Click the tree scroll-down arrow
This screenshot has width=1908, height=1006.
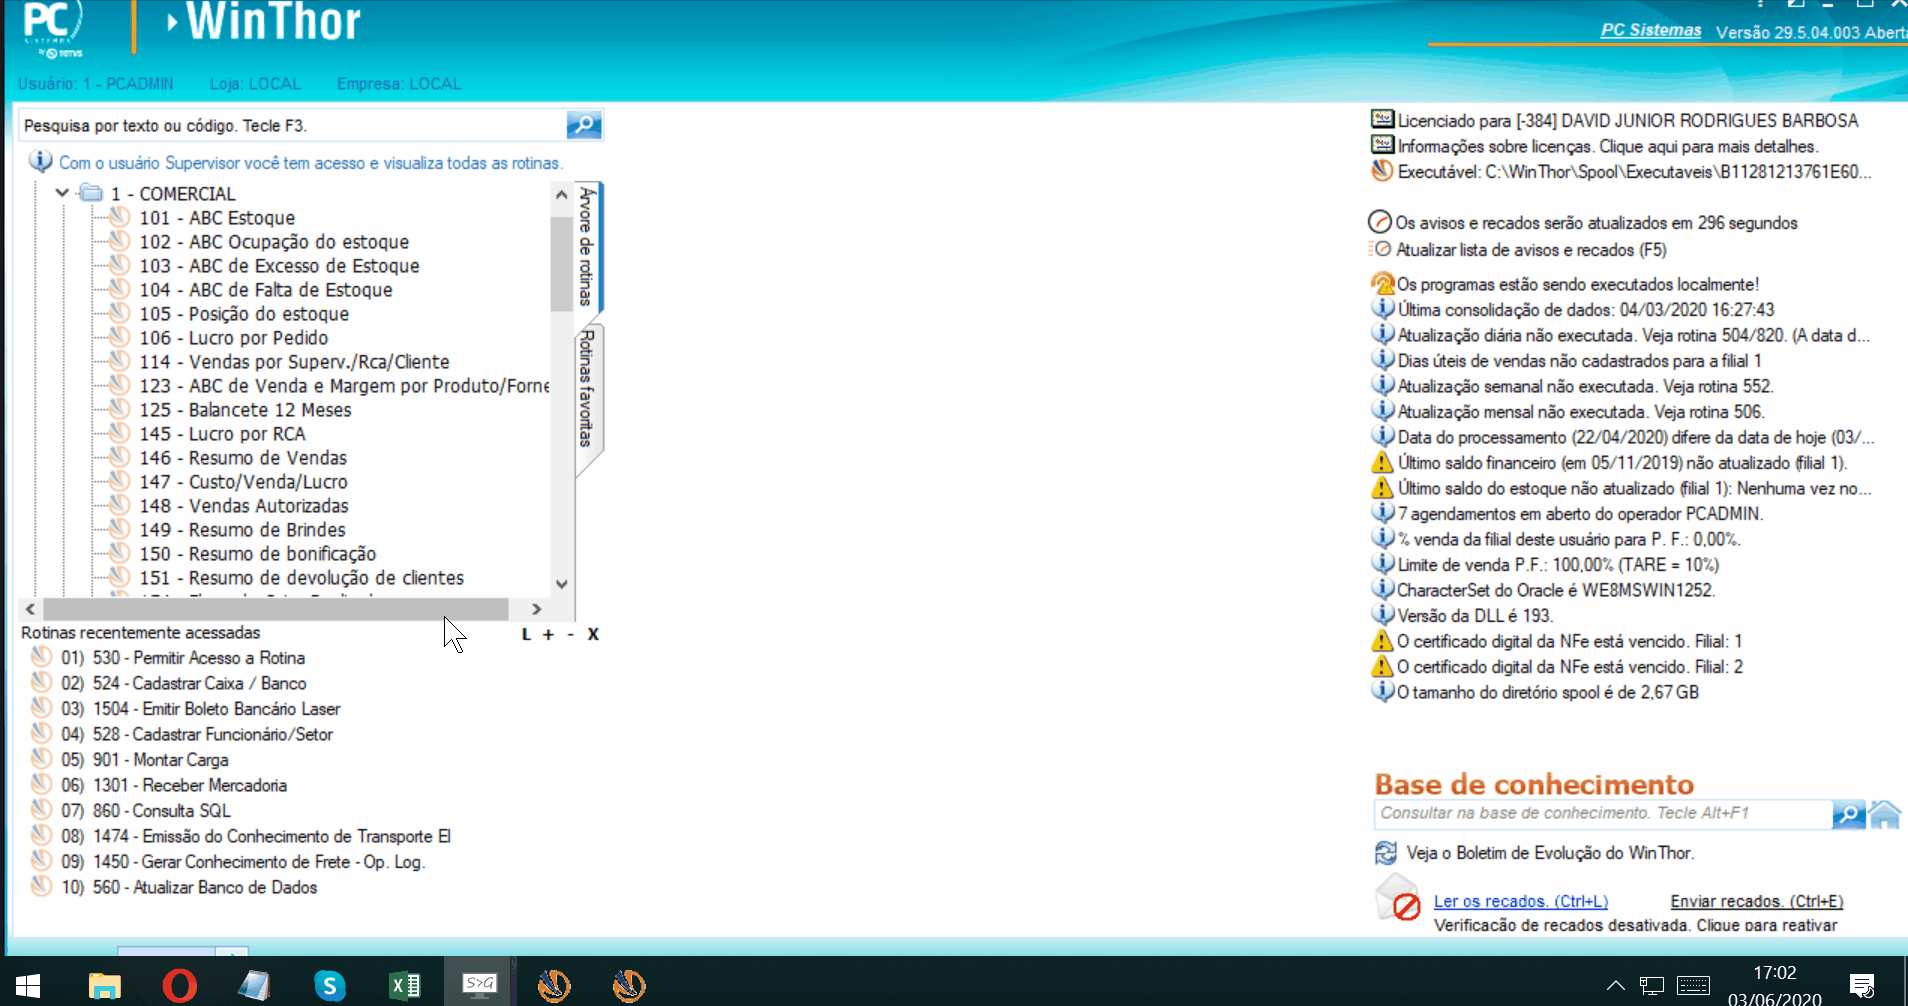(562, 584)
